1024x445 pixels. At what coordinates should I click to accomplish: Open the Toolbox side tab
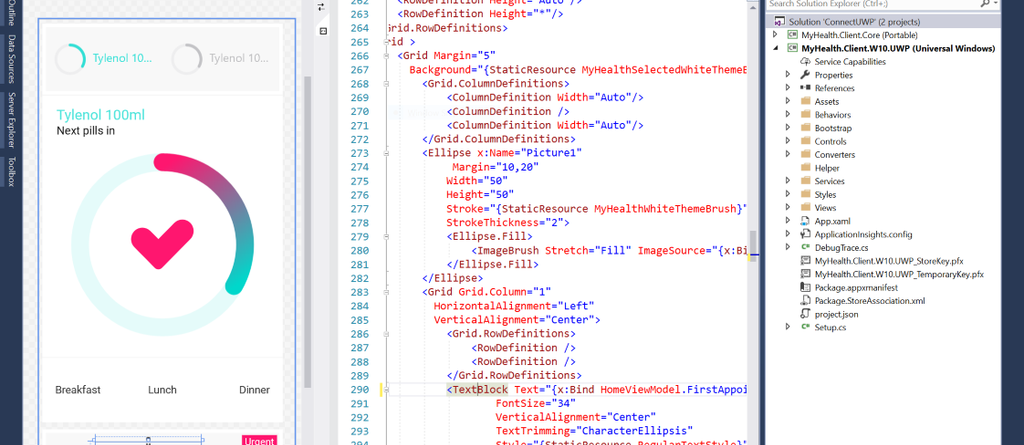(11, 171)
